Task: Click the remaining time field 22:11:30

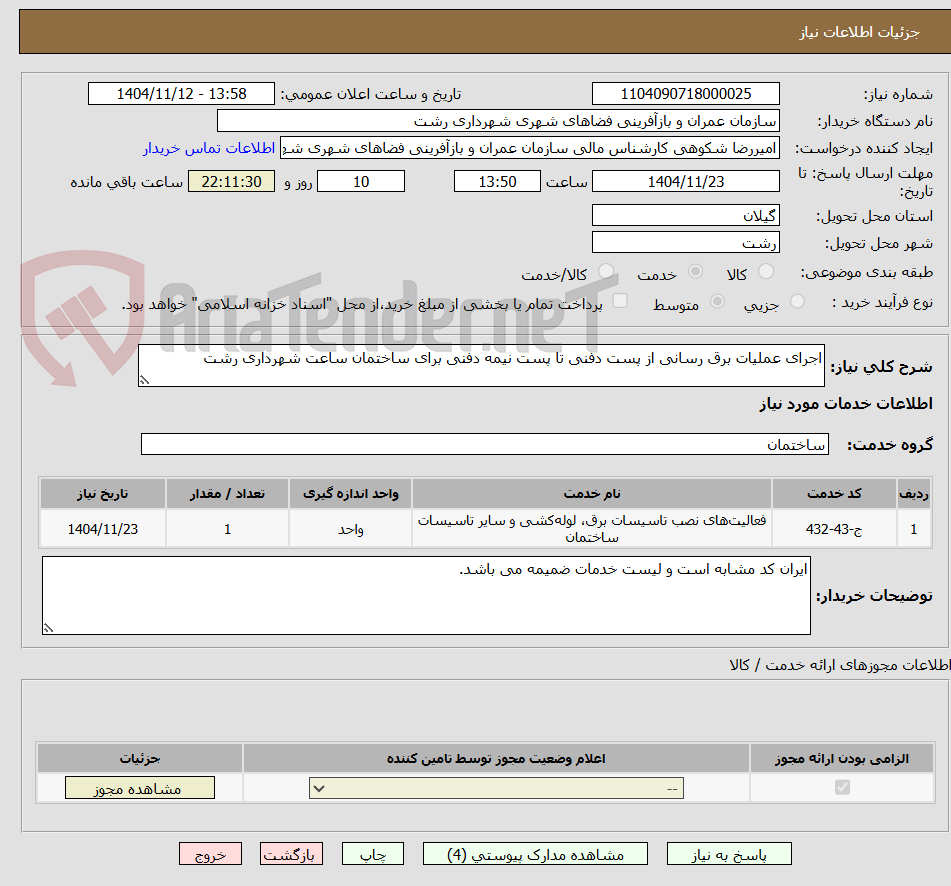Action: click(x=231, y=181)
